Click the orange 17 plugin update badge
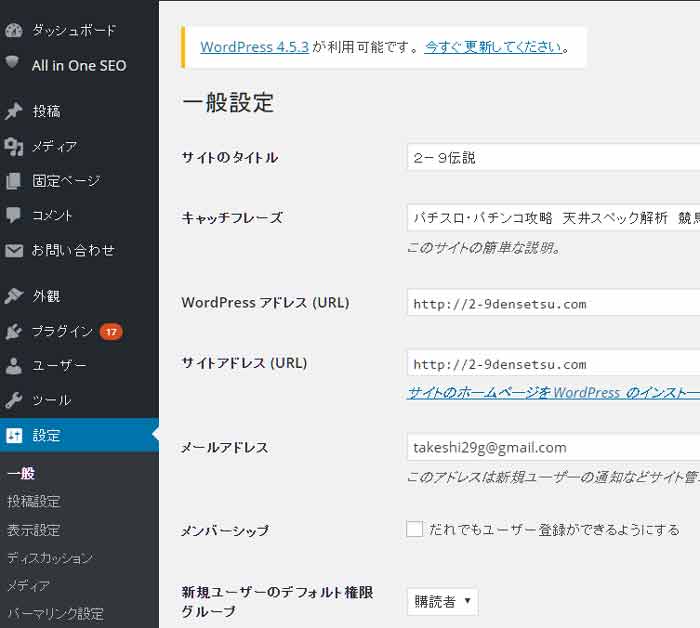 click(x=111, y=332)
